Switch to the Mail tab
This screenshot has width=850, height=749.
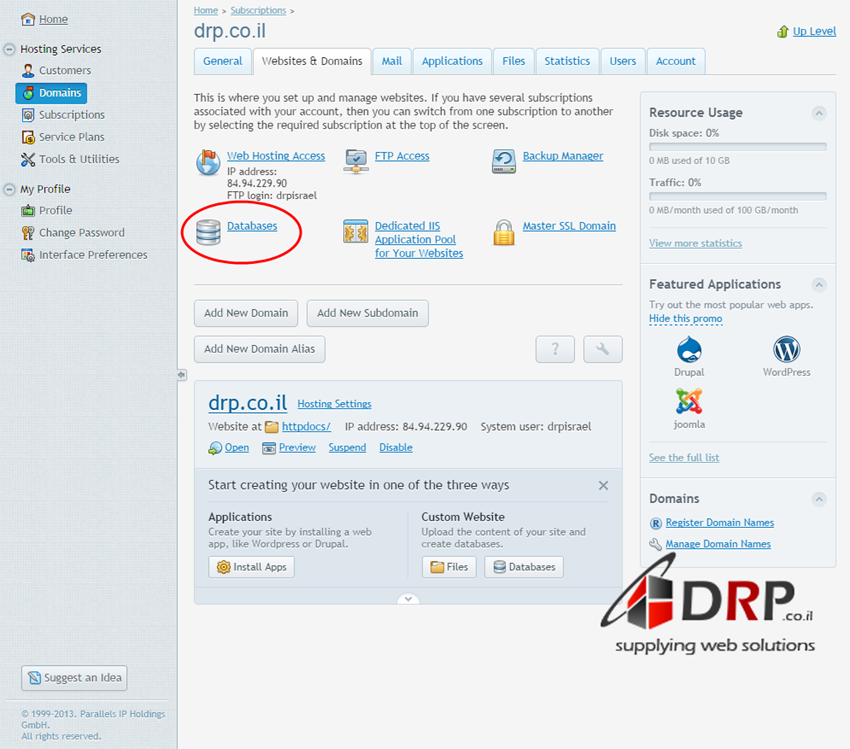coord(392,61)
